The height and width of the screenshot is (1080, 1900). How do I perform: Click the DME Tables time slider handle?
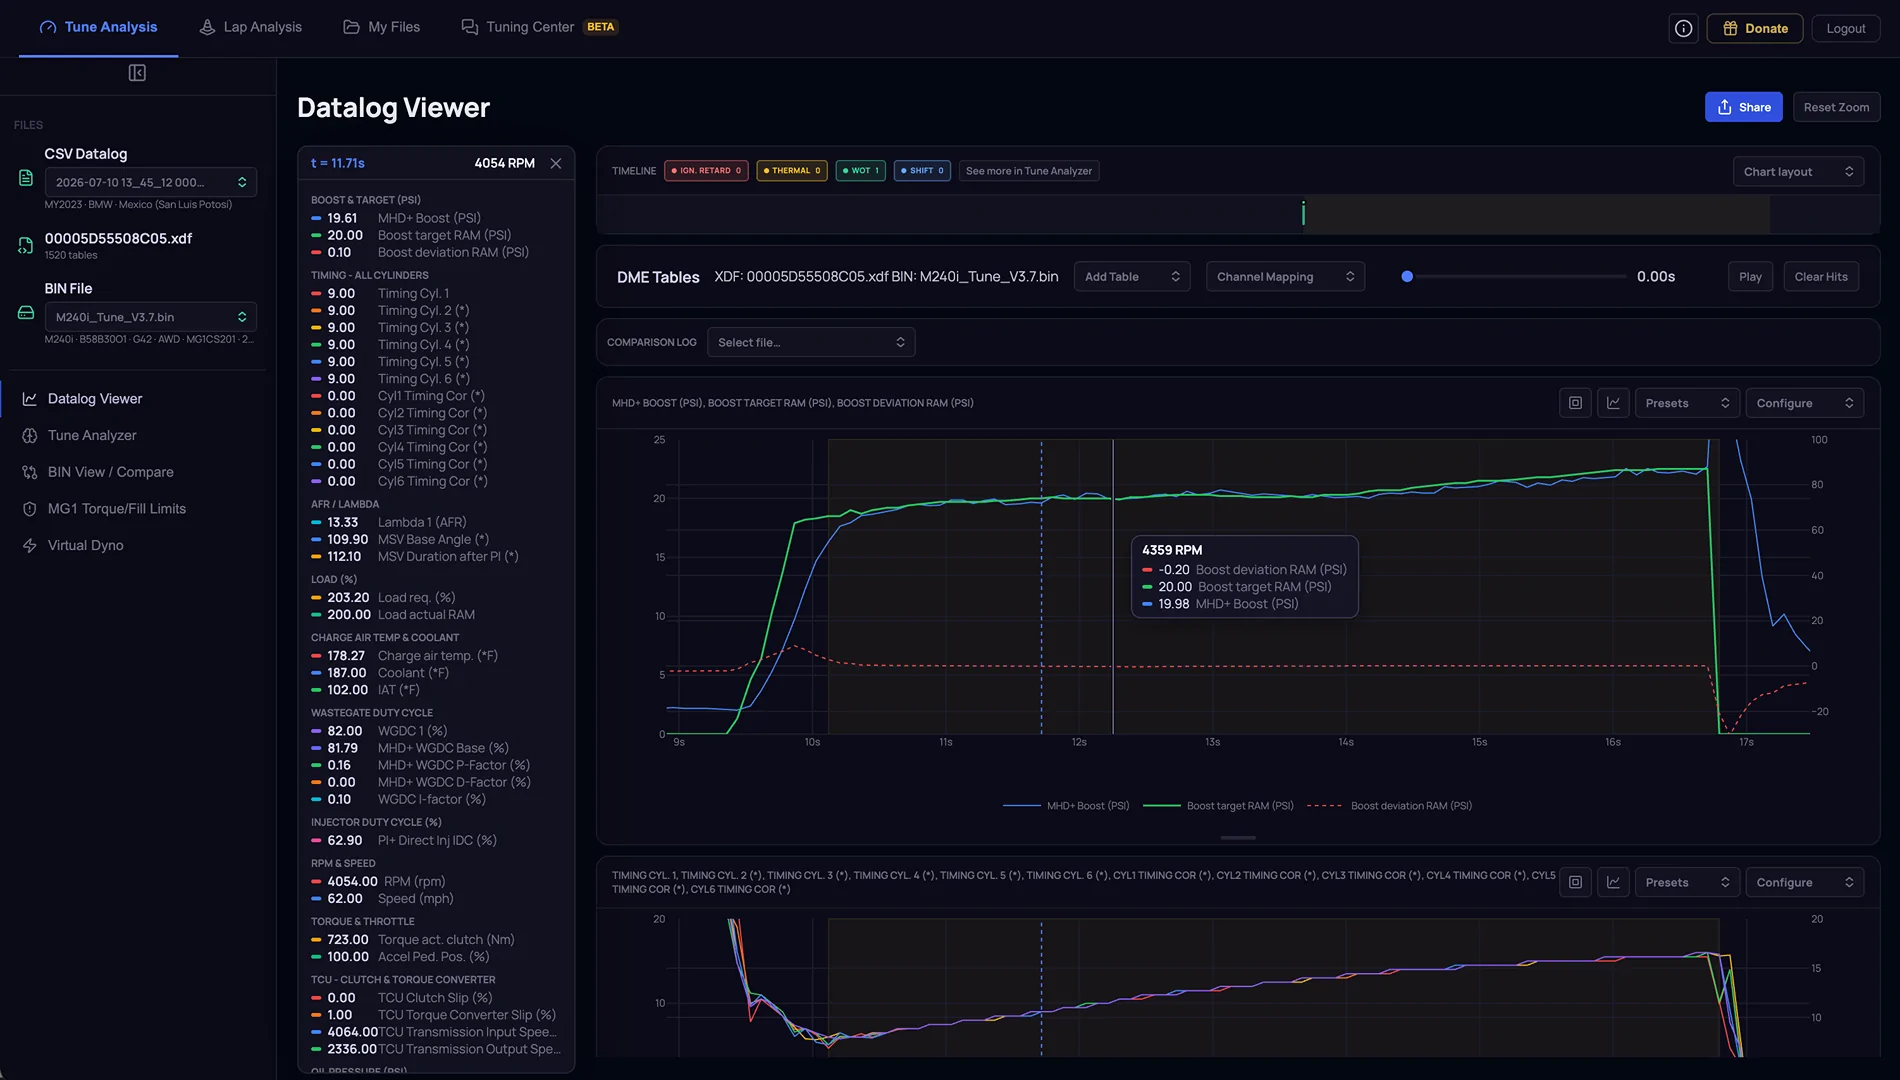[1407, 276]
